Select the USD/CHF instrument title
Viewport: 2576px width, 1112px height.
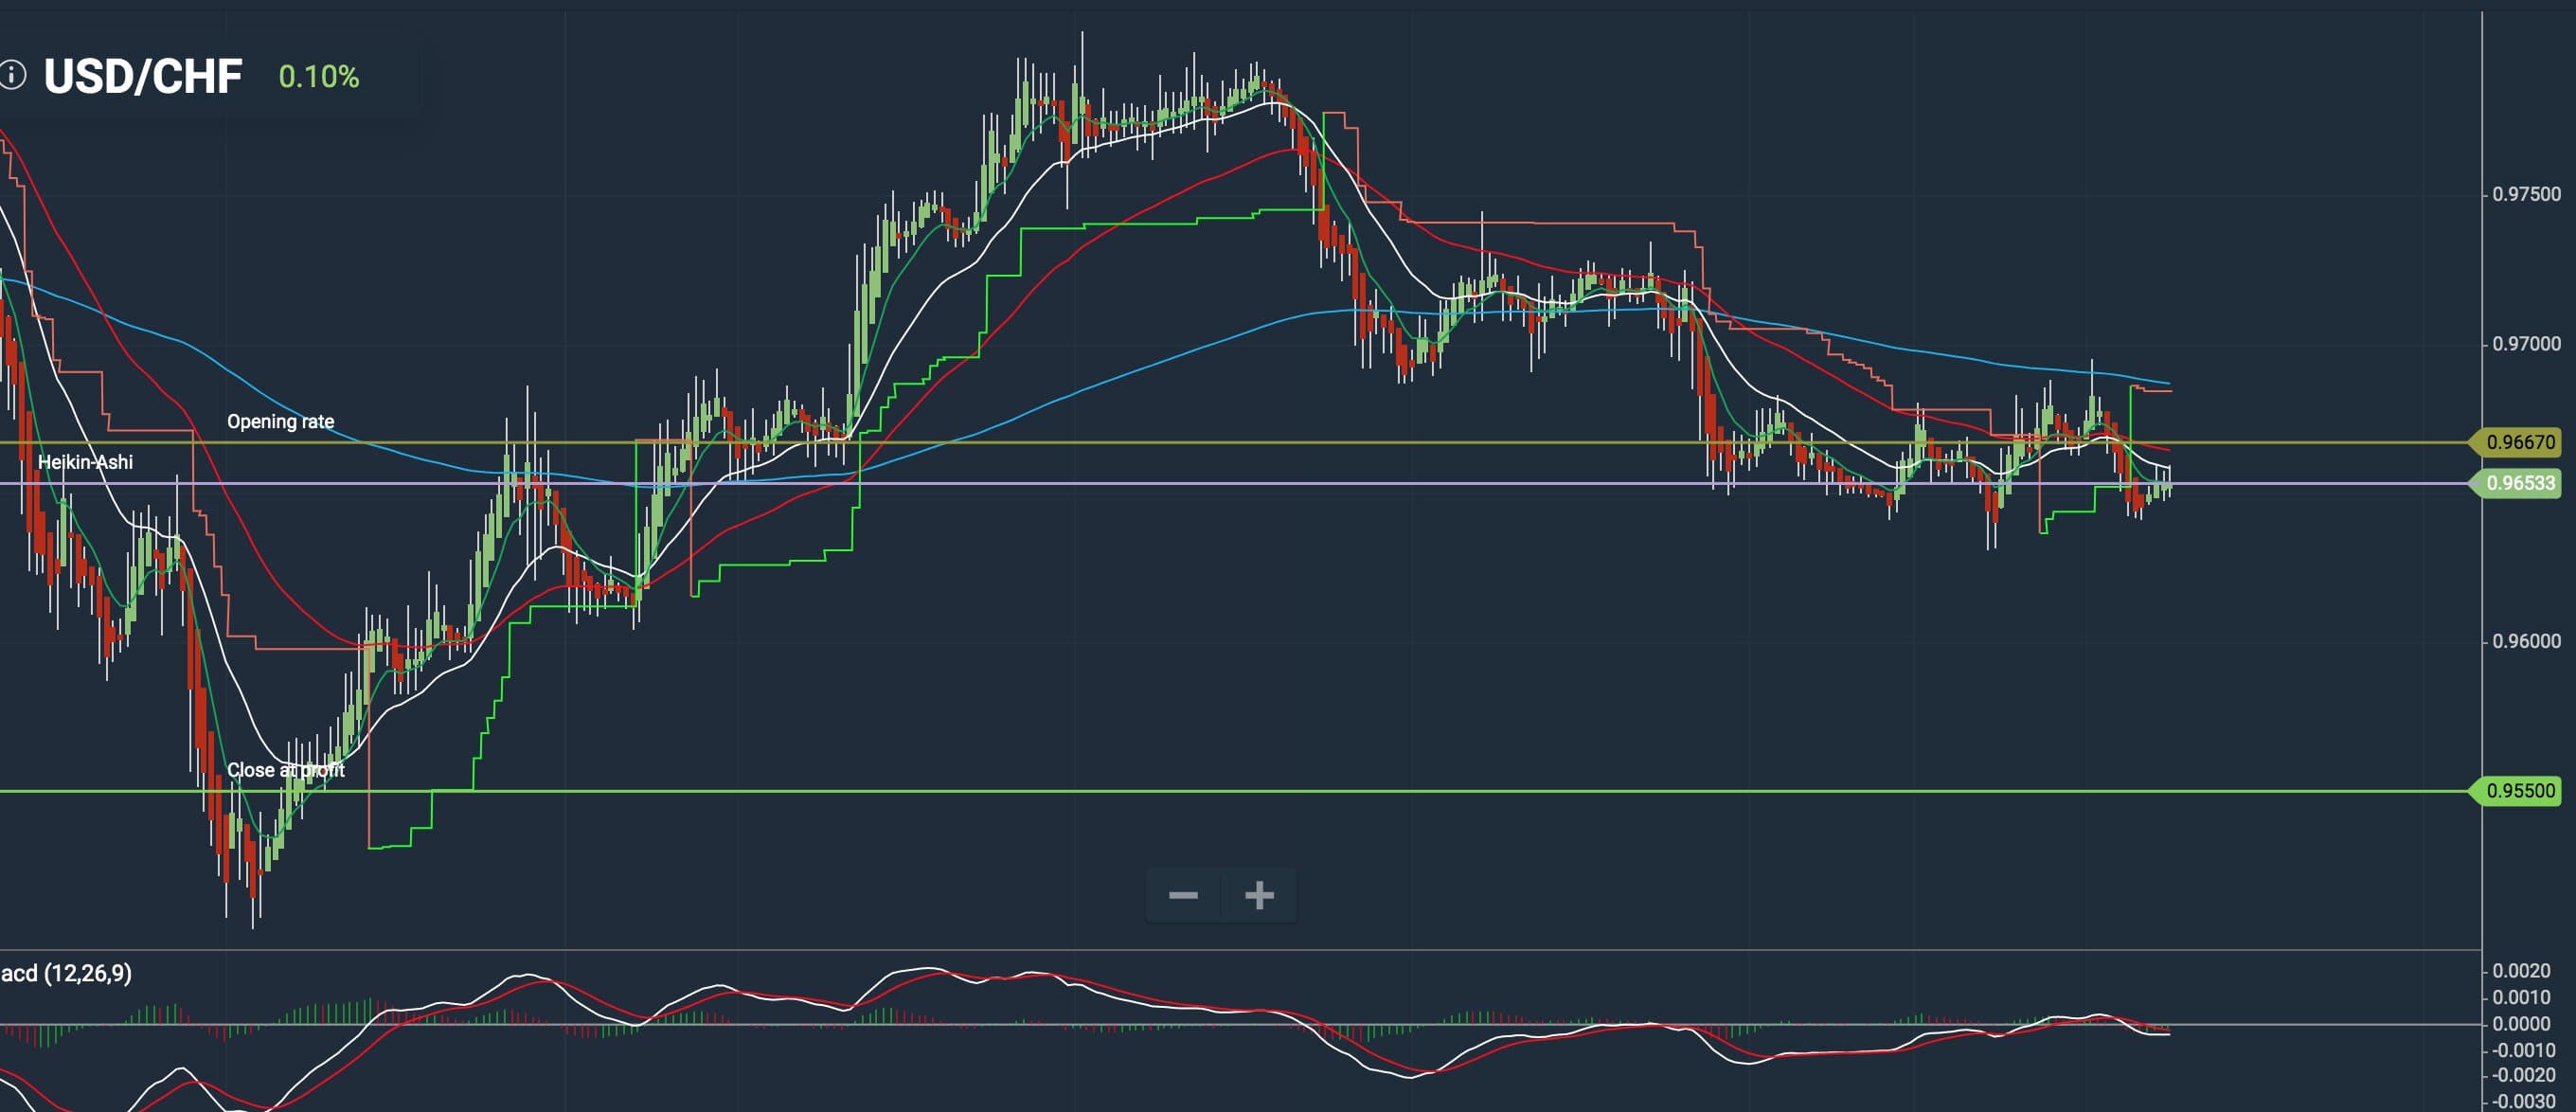143,76
